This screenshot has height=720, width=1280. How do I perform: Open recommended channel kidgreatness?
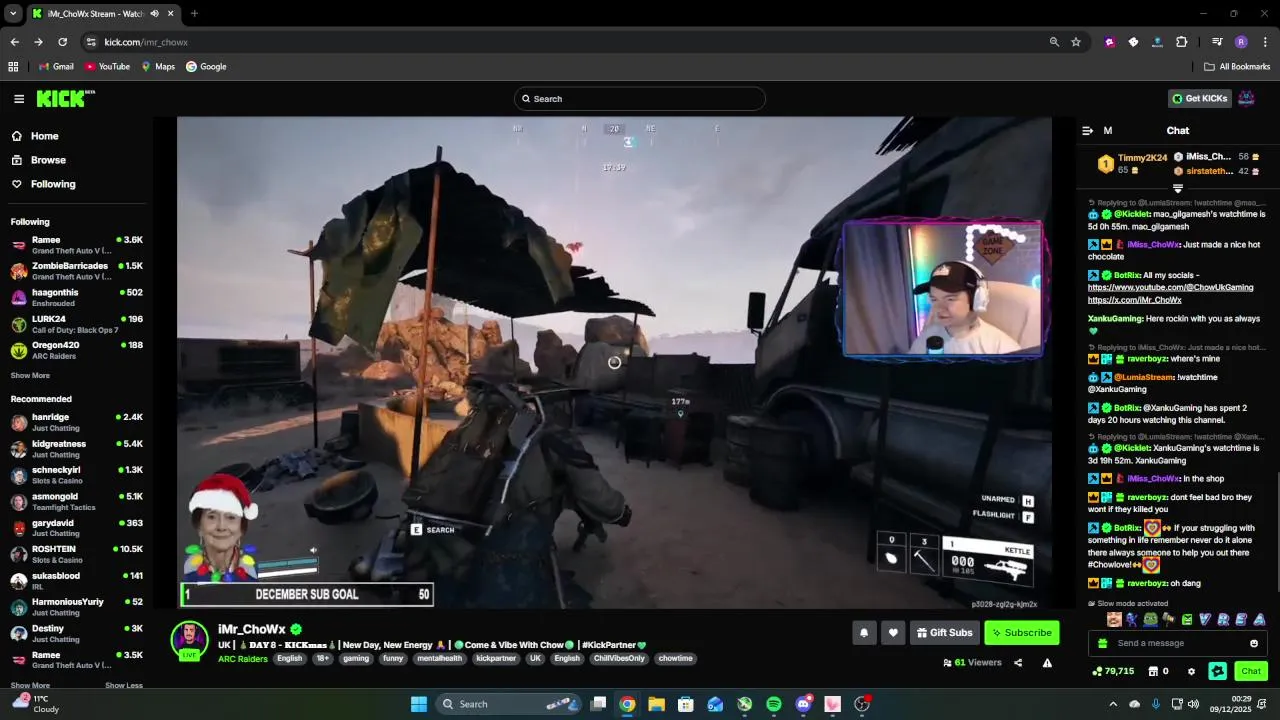[x=77, y=448]
